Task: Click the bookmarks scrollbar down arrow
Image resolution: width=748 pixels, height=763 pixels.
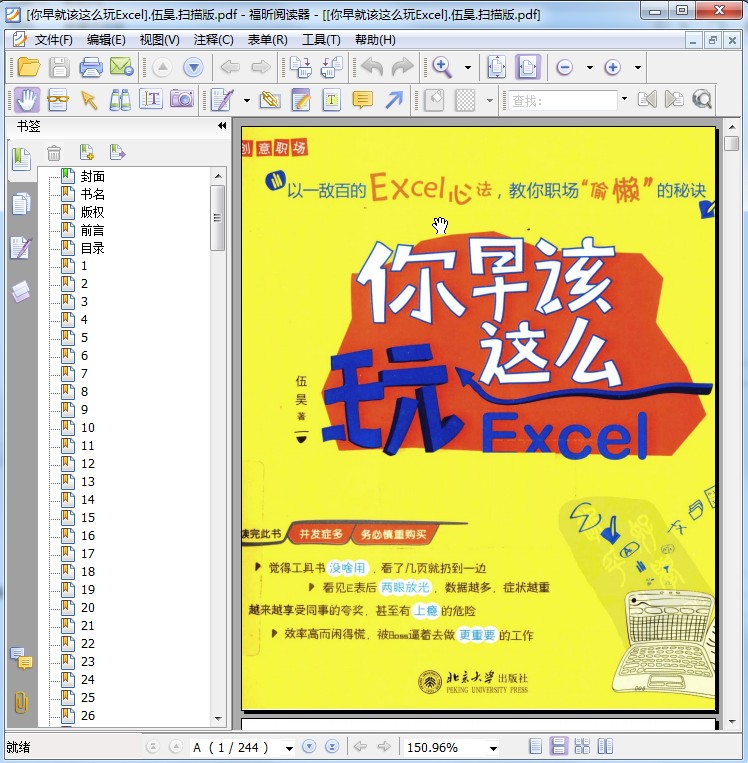Action: point(218,718)
